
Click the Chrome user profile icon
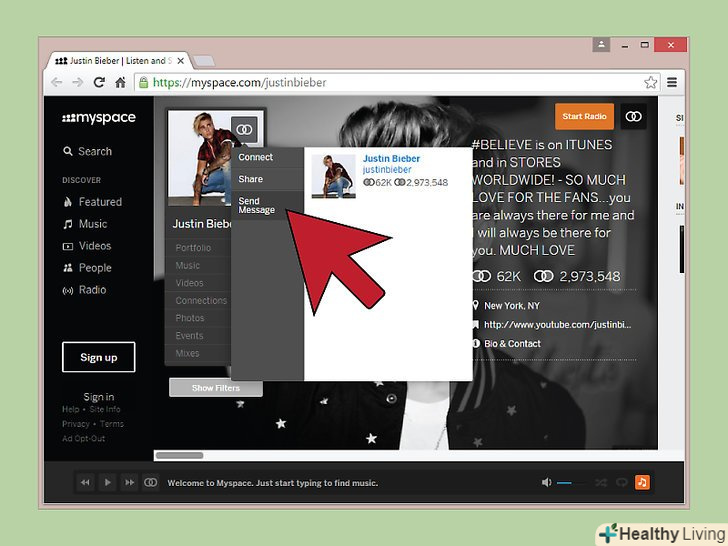[601, 45]
